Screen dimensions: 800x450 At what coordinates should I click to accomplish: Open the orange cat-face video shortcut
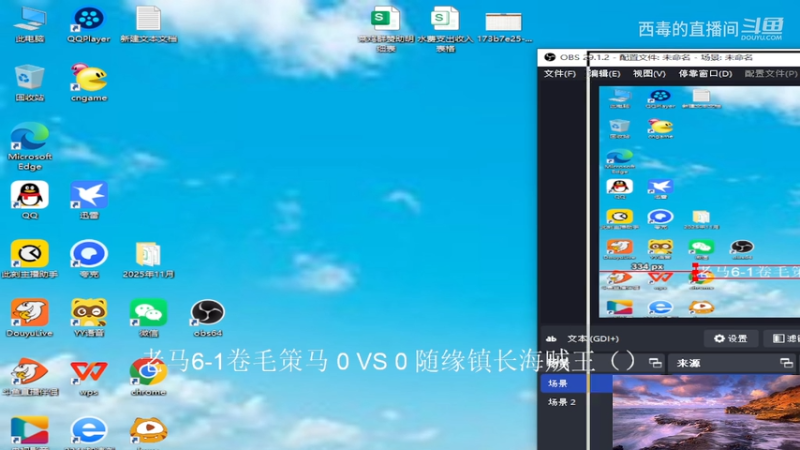pos(148,432)
